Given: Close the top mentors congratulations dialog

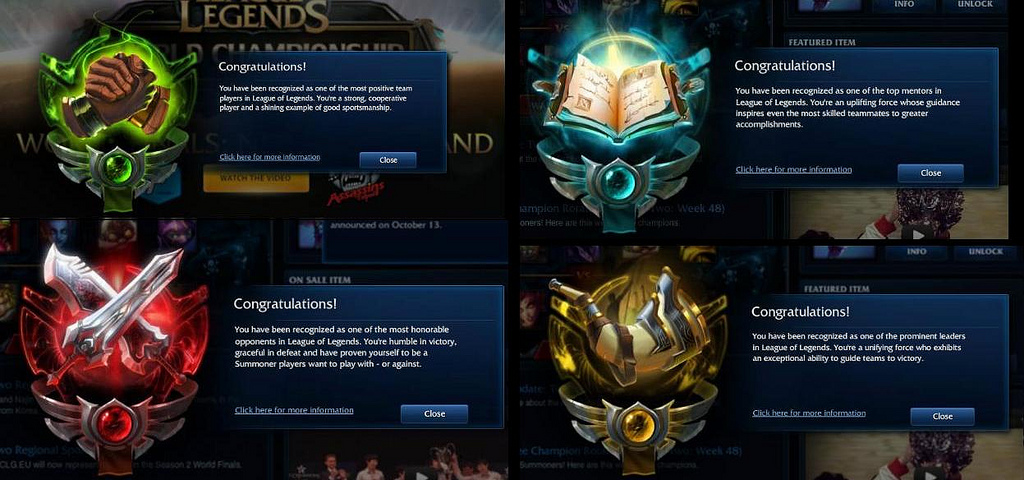Looking at the screenshot, I should click(x=931, y=173).
